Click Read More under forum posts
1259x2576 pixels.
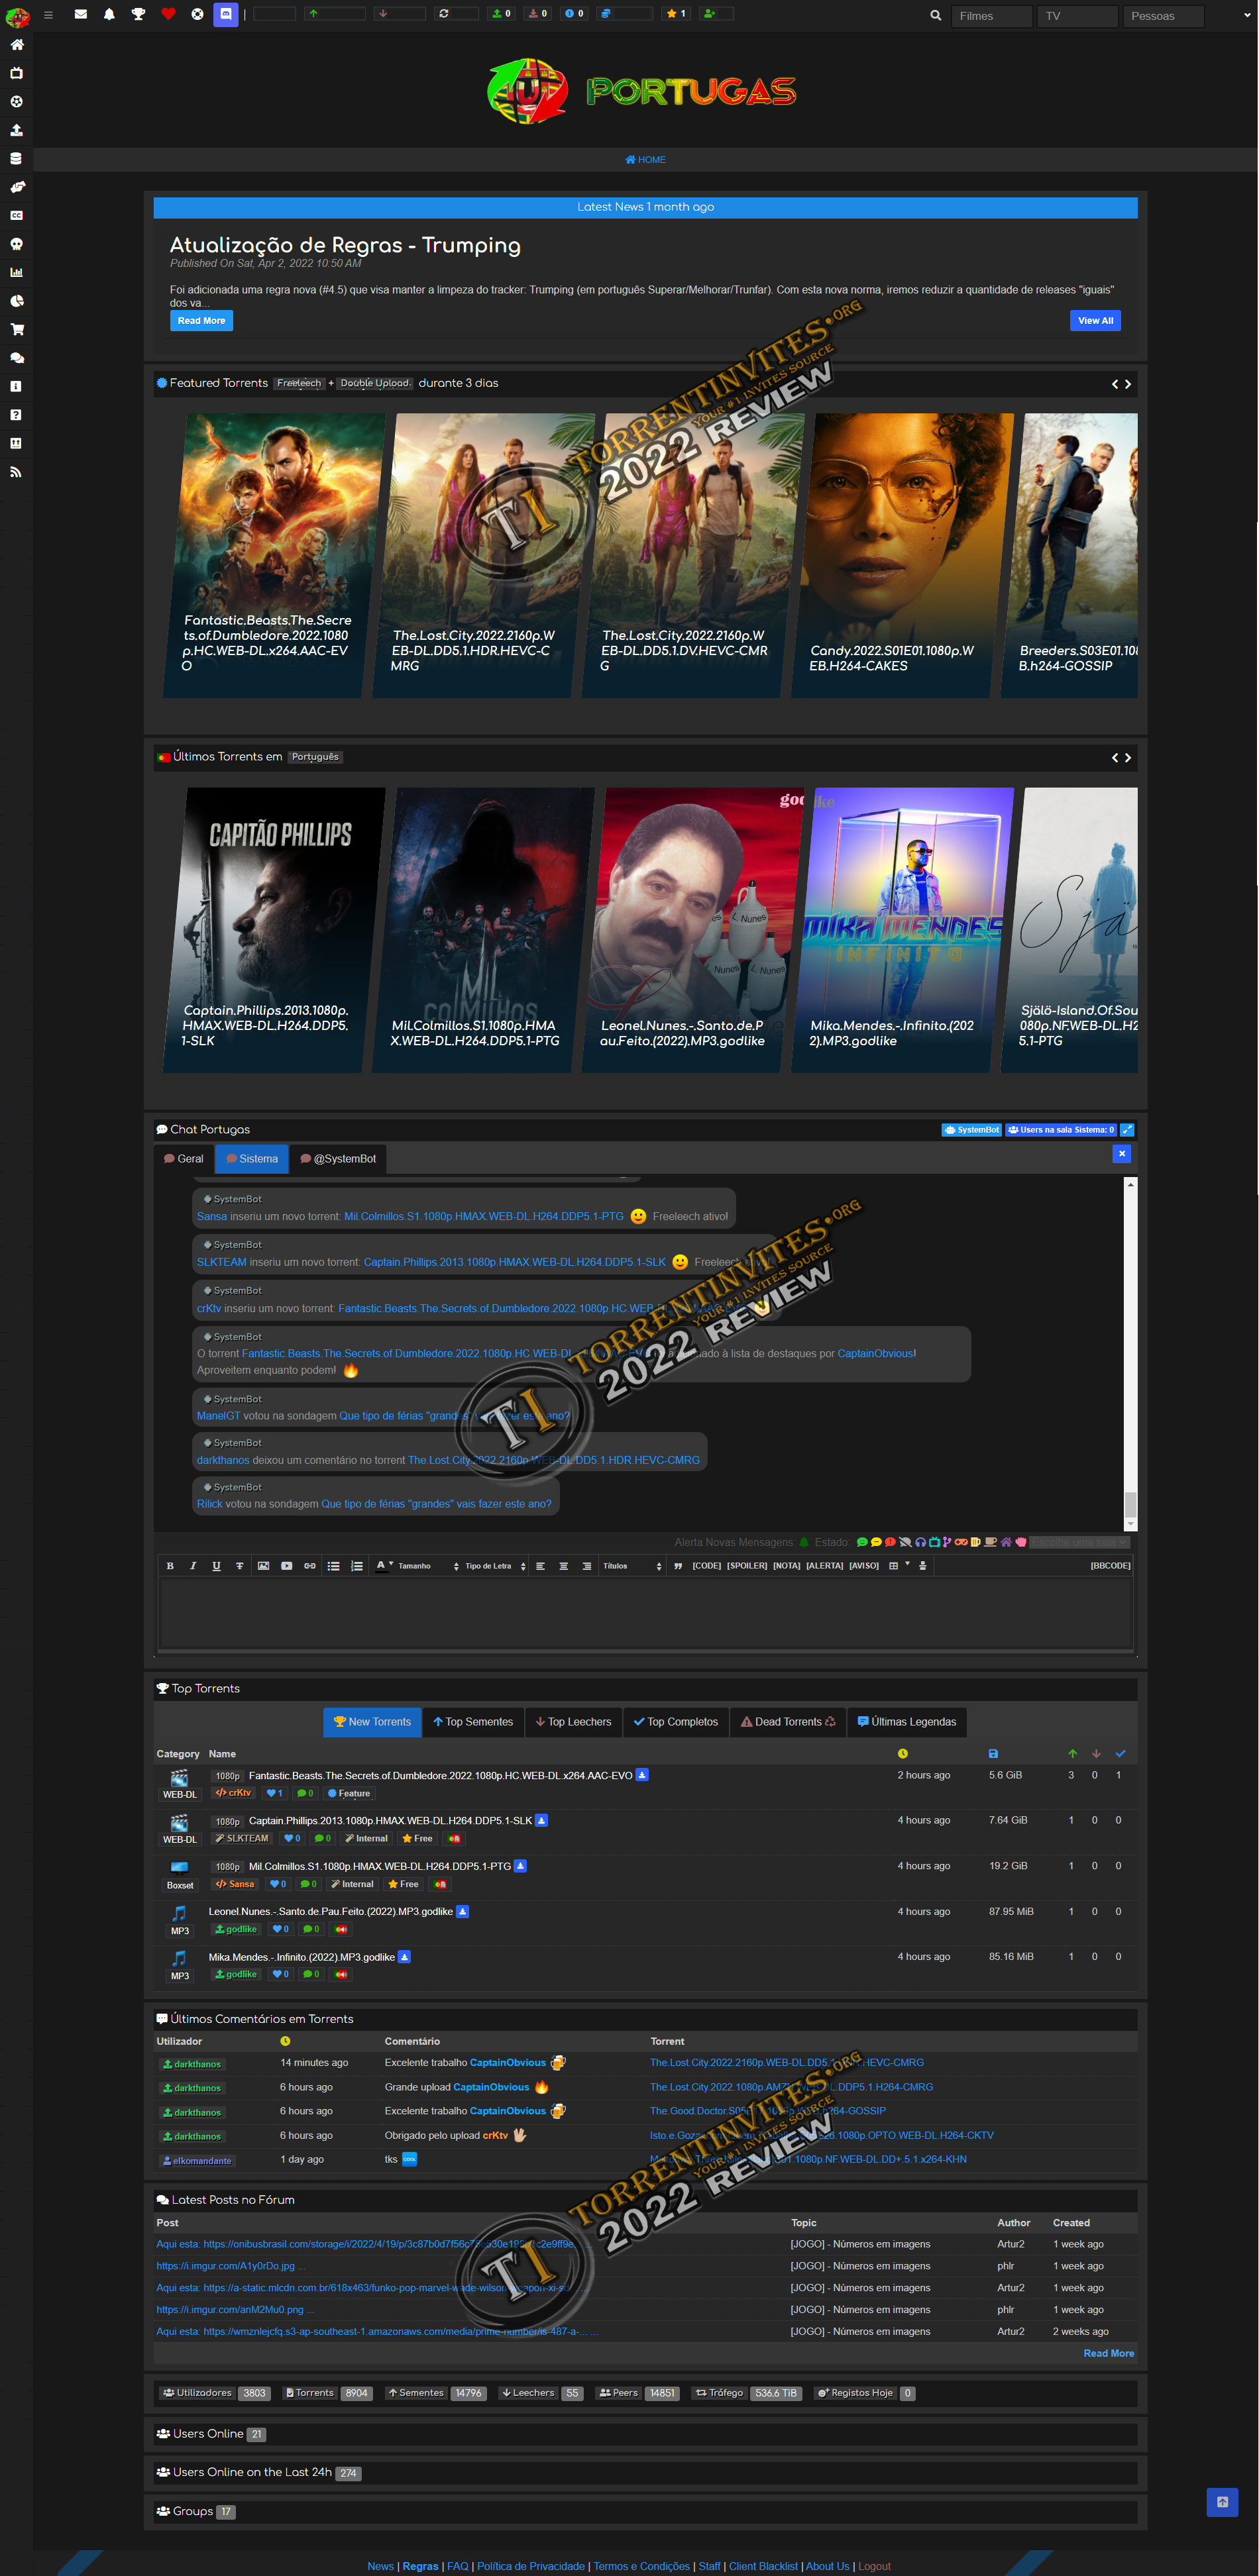1108,2353
